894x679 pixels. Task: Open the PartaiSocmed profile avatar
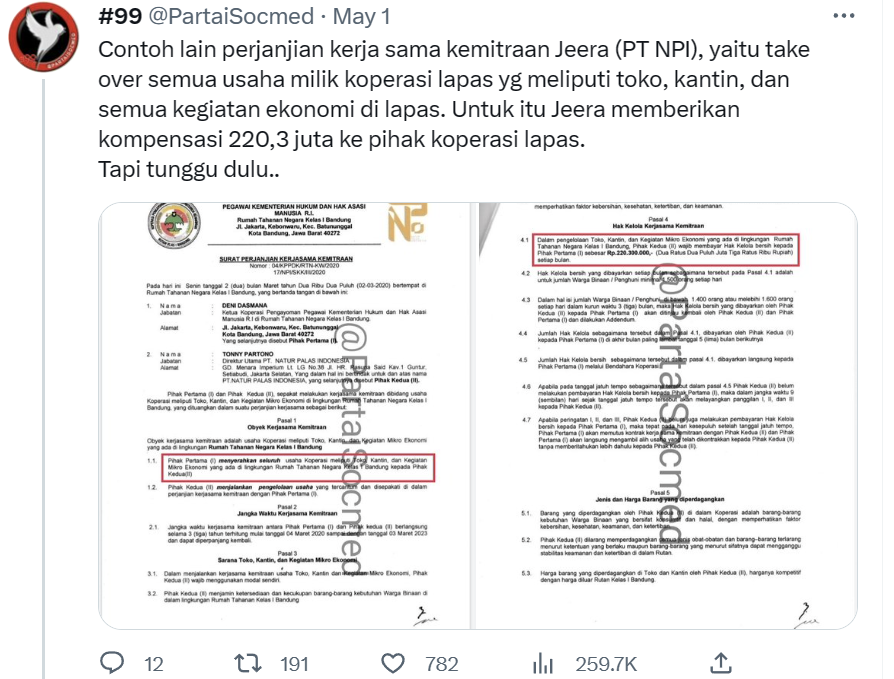pyautogui.click(x=44, y=37)
